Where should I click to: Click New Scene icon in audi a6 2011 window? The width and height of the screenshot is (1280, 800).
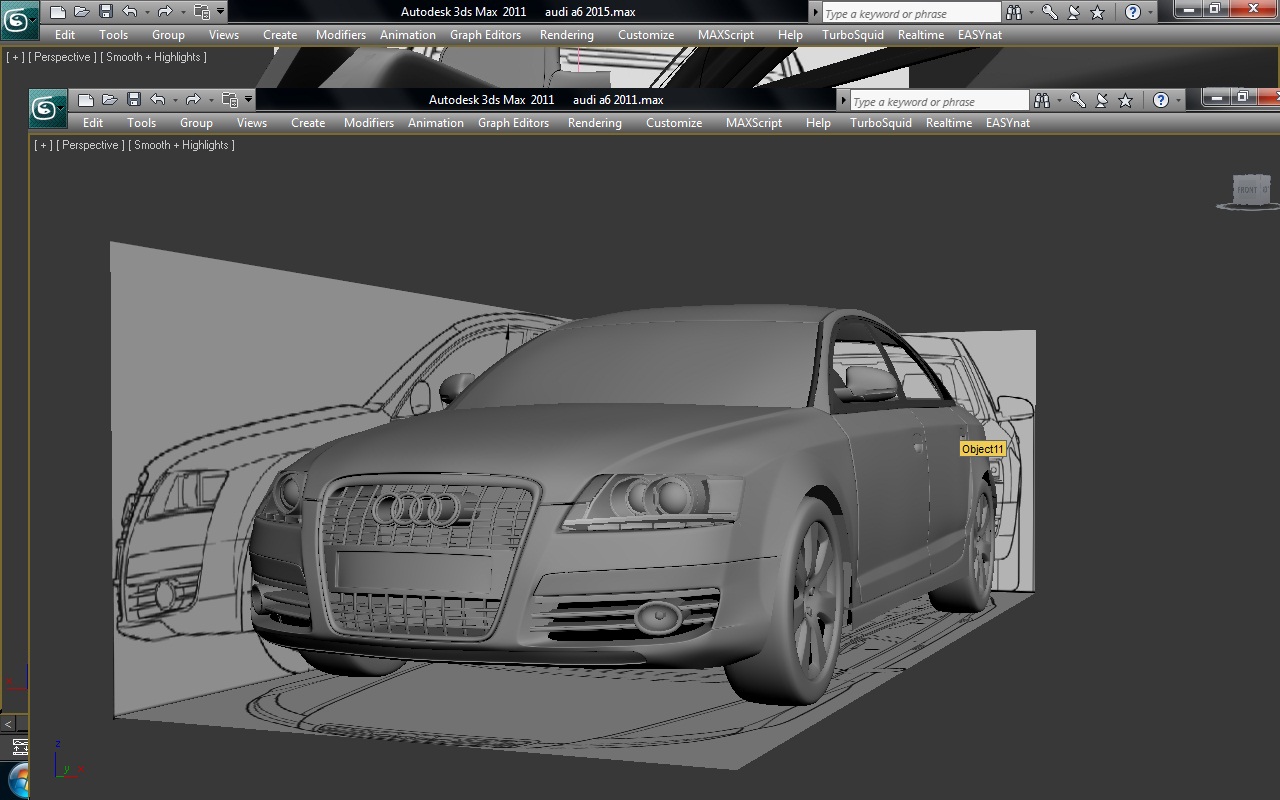86,100
